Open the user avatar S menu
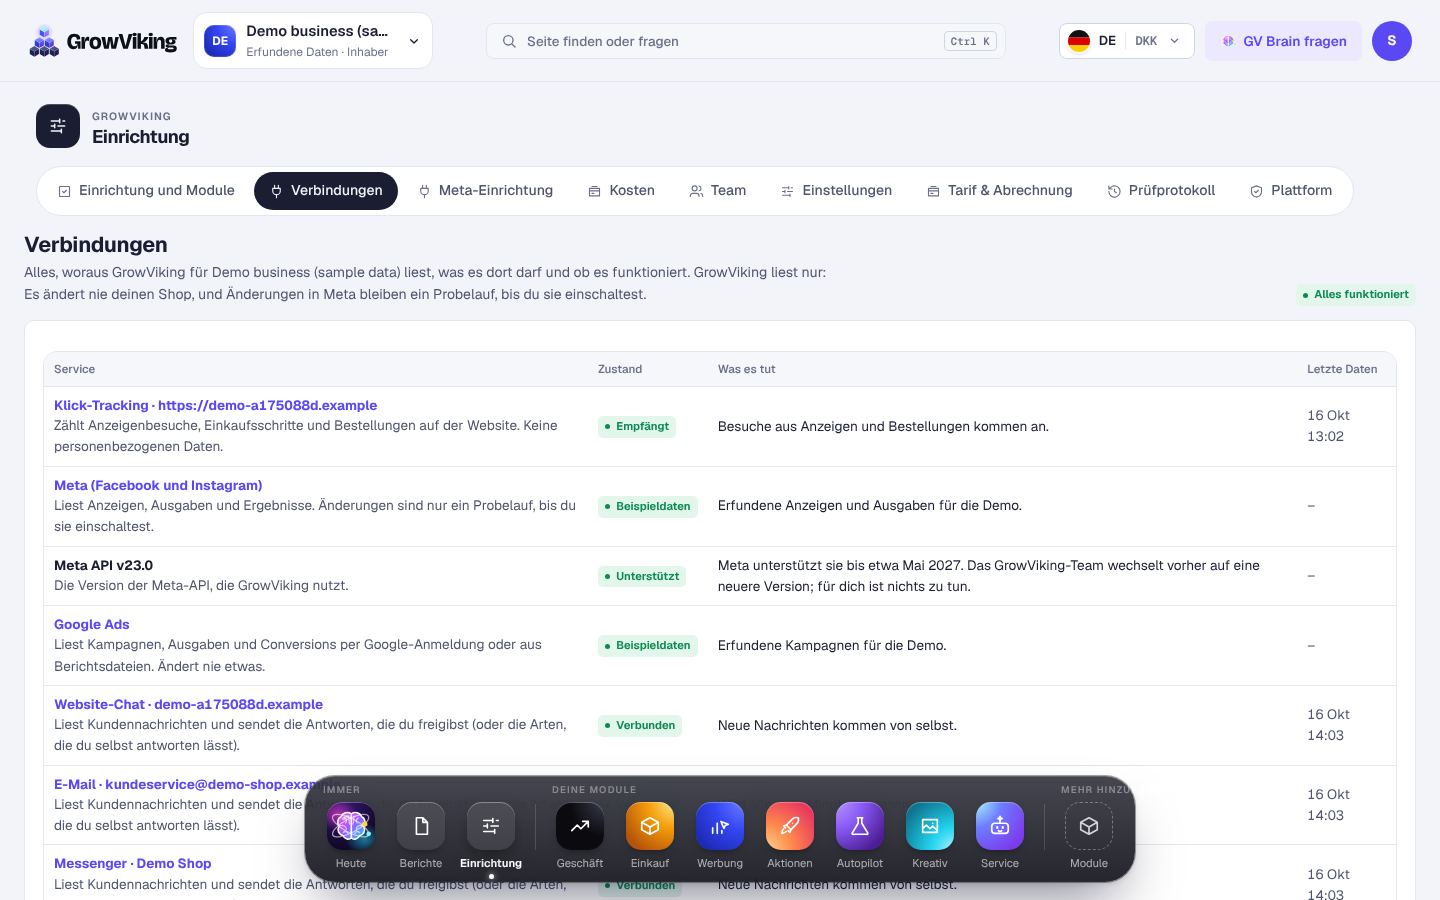 tap(1392, 41)
